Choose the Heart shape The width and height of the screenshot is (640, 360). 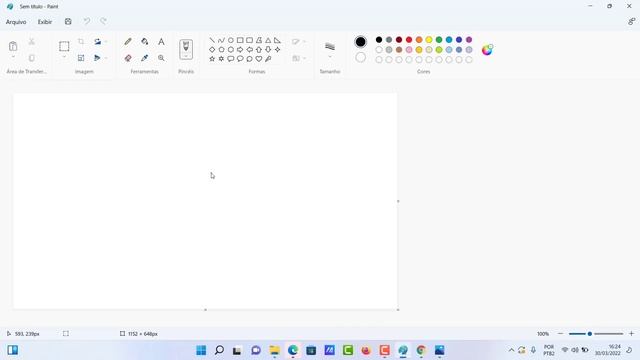(x=259, y=59)
